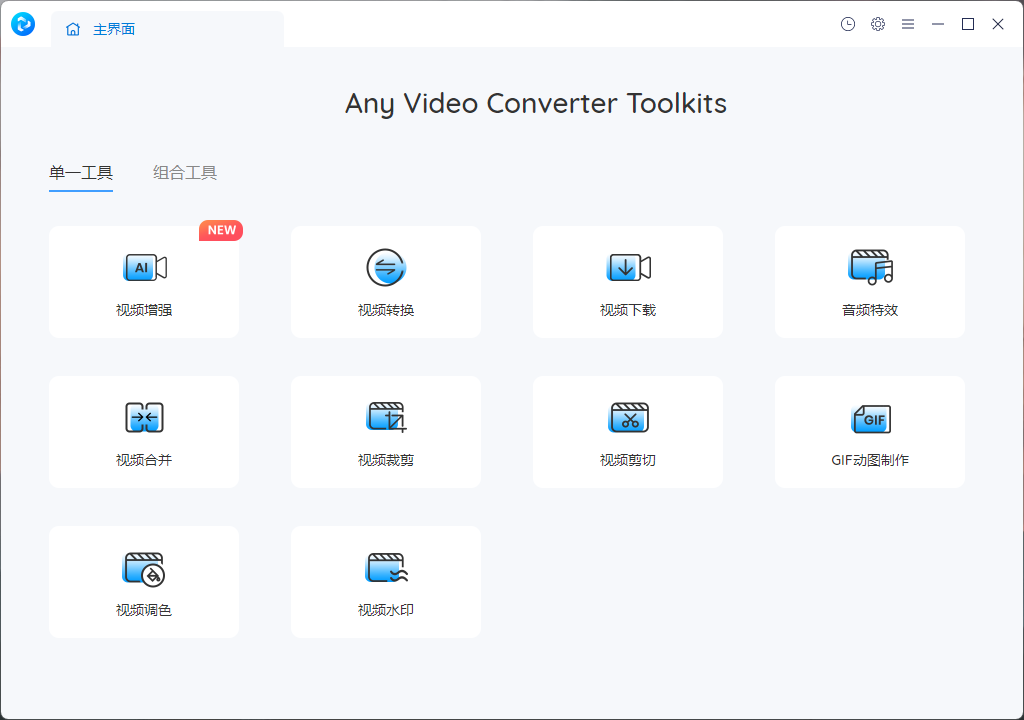
Task: Open the 视频下载 download icon
Action: [x=628, y=268]
